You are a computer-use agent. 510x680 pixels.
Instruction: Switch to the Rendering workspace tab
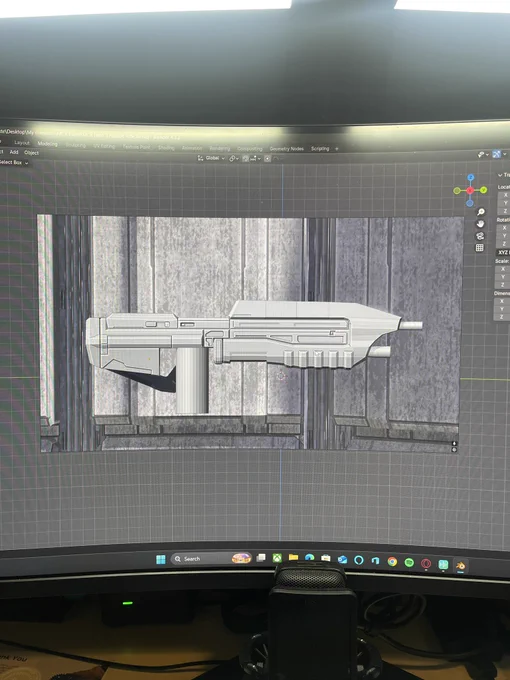(220, 148)
